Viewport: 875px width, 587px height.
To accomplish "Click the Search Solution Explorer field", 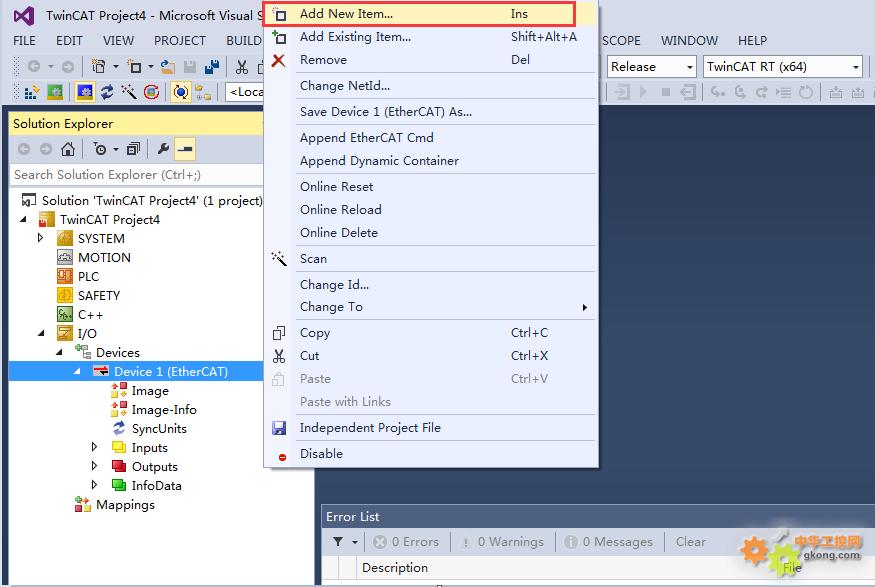I will tap(136, 175).
